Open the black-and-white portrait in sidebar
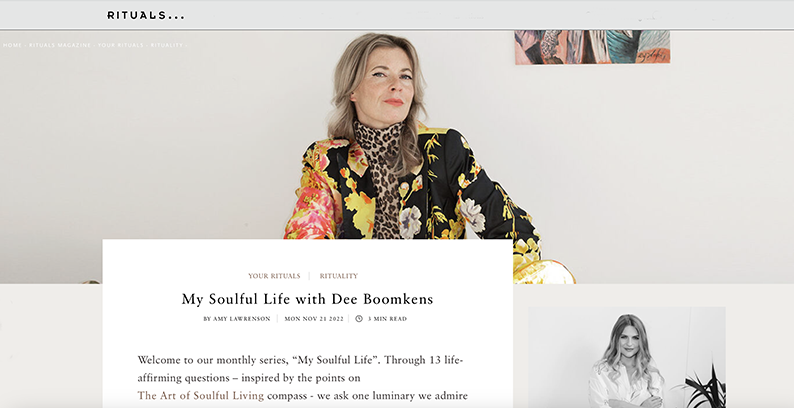This screenshot has width=794, height=408. point(627,357)
